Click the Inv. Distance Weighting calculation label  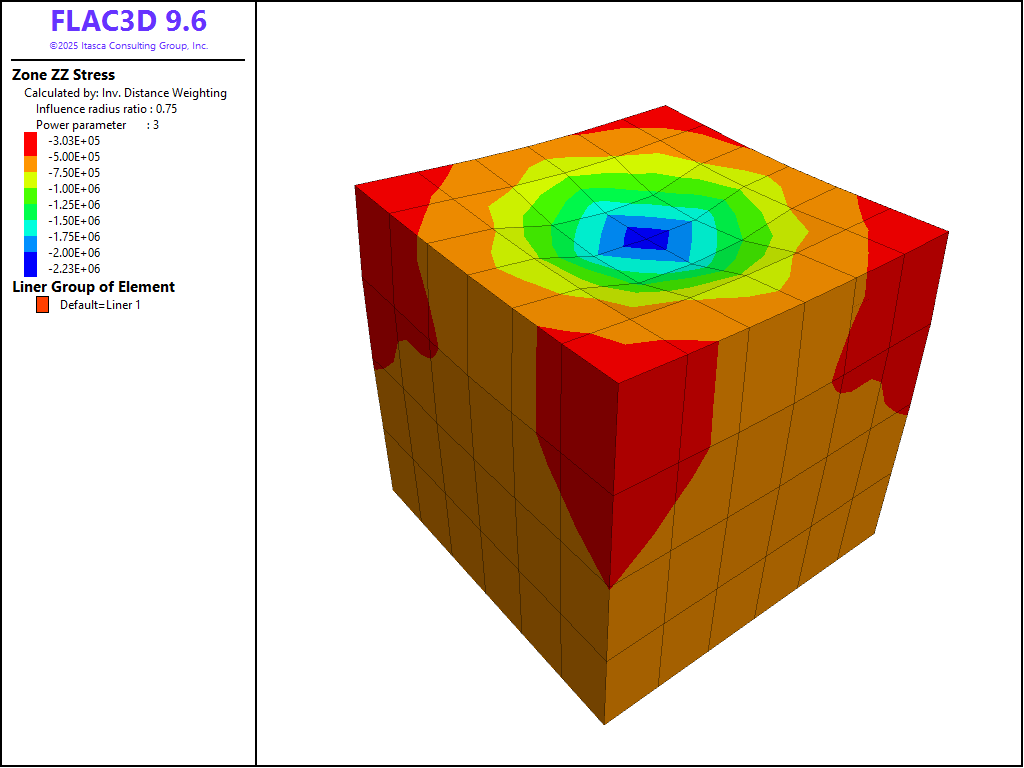click(x=125, y=93)
